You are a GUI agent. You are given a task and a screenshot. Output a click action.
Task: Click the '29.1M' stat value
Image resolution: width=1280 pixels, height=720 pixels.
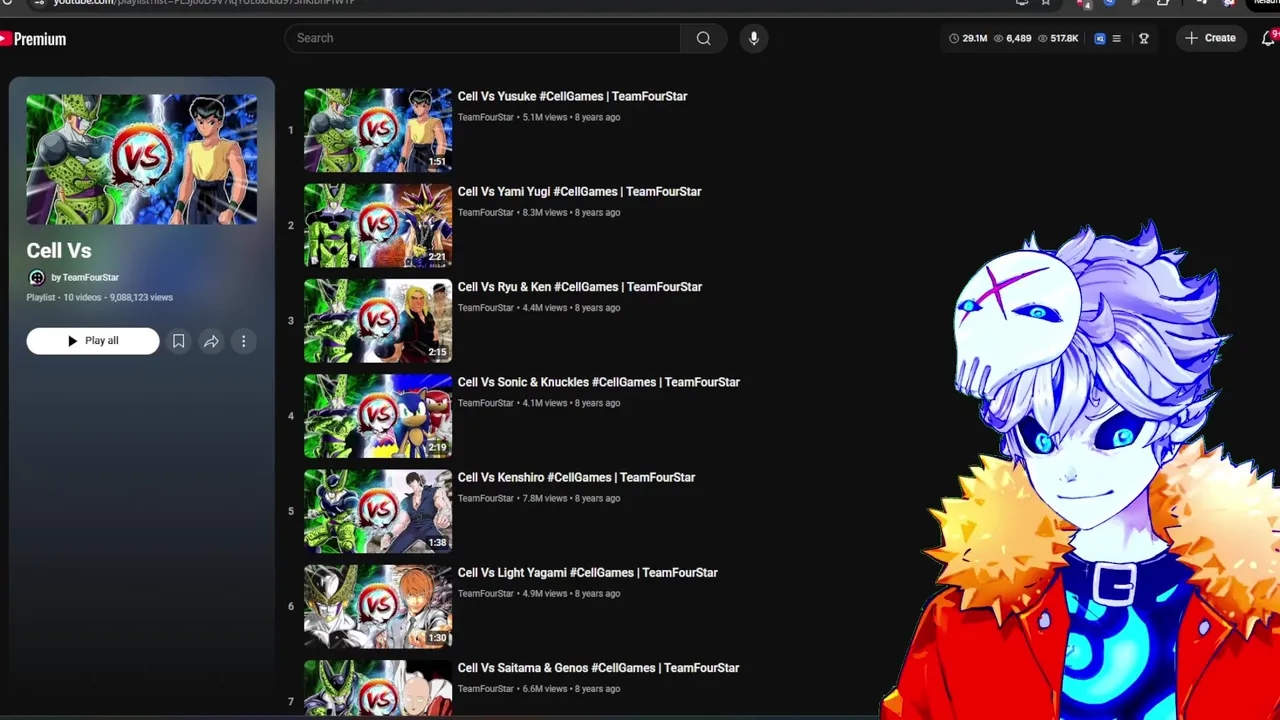tap(975, 38)
